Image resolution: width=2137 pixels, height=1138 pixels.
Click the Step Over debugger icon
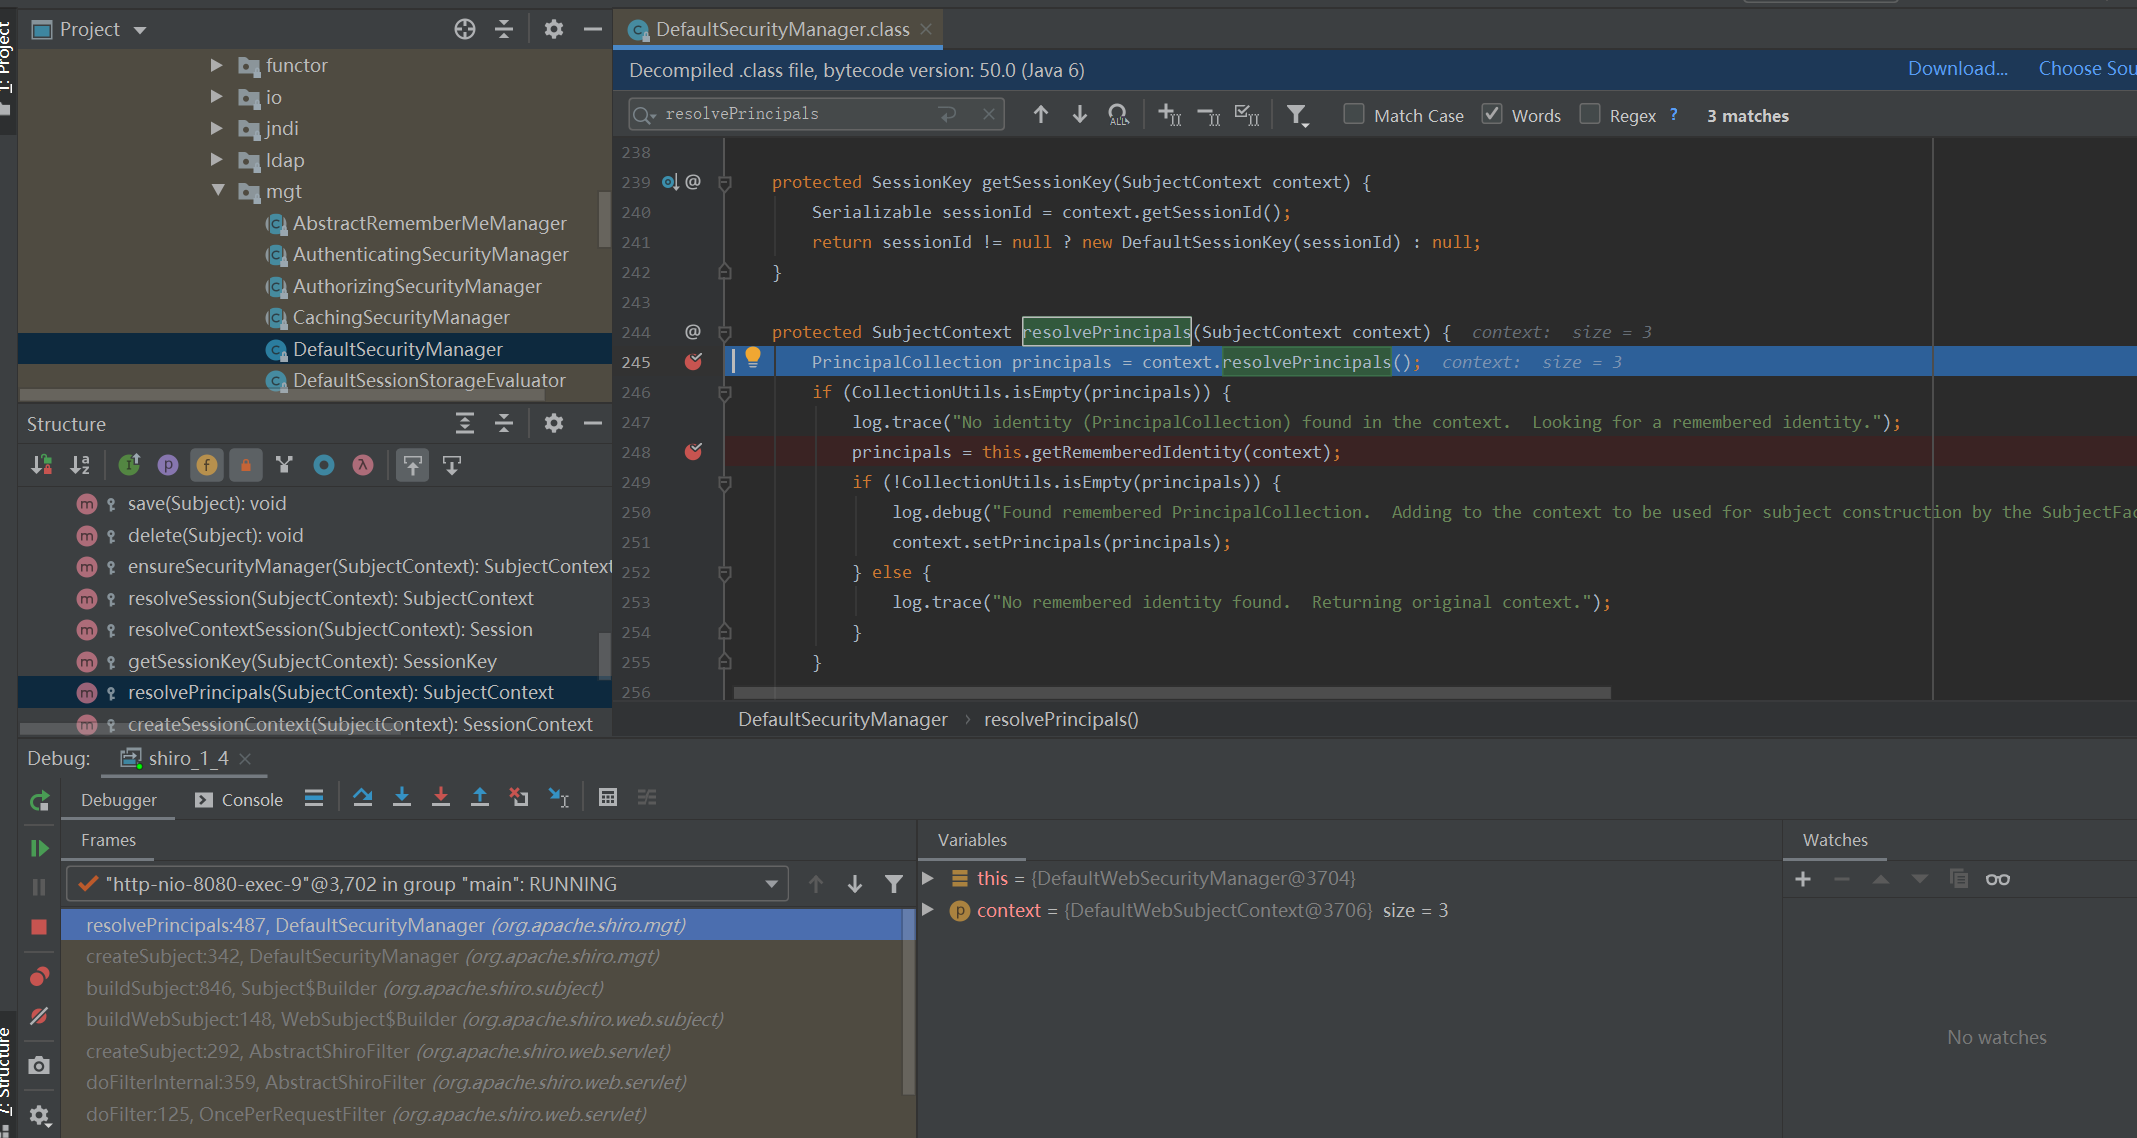pos(363,797)
